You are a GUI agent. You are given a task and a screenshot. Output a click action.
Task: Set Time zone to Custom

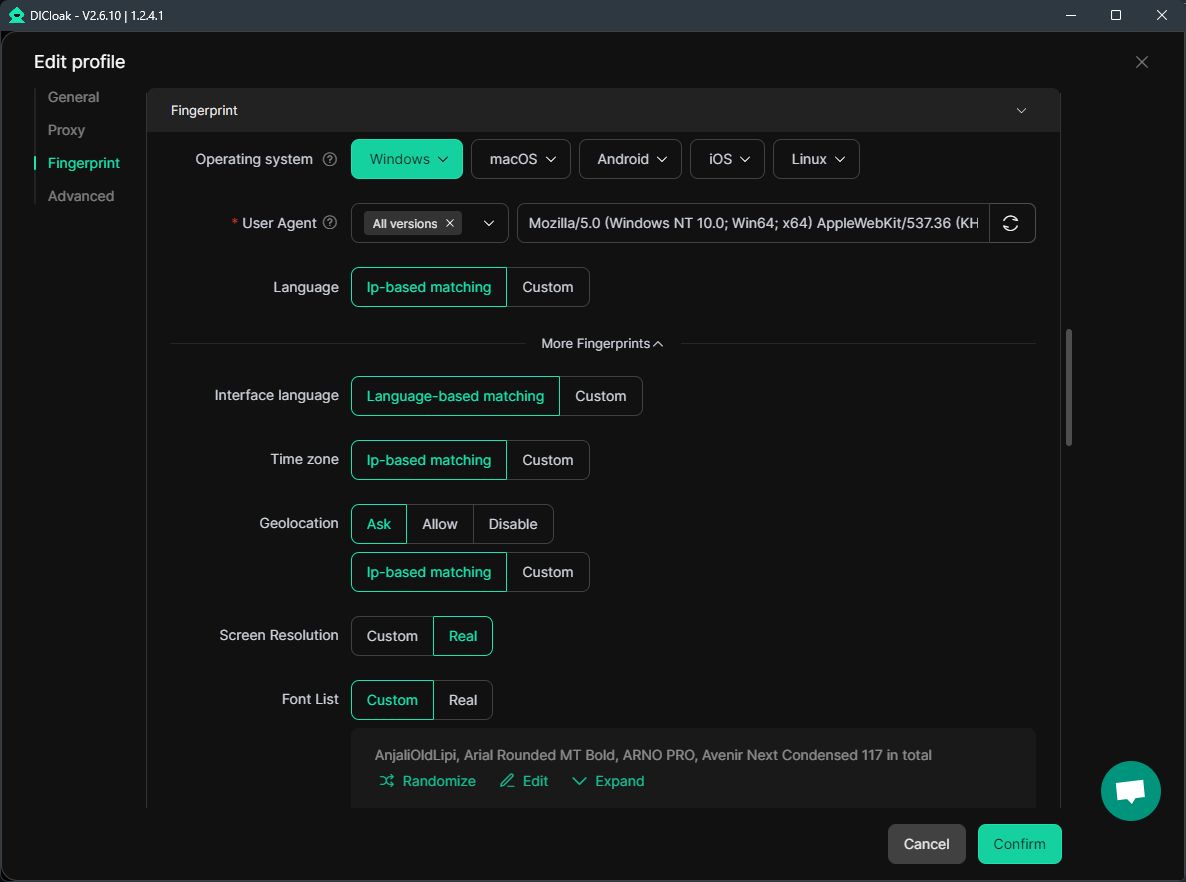point(548,460)
